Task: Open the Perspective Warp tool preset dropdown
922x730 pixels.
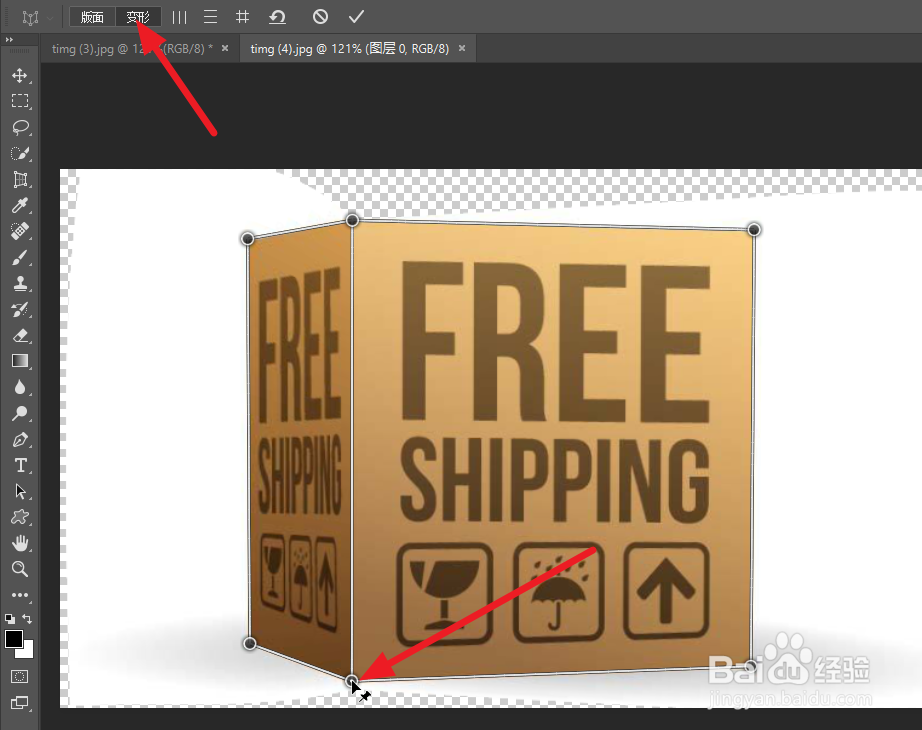Action: tap(49, 18)
